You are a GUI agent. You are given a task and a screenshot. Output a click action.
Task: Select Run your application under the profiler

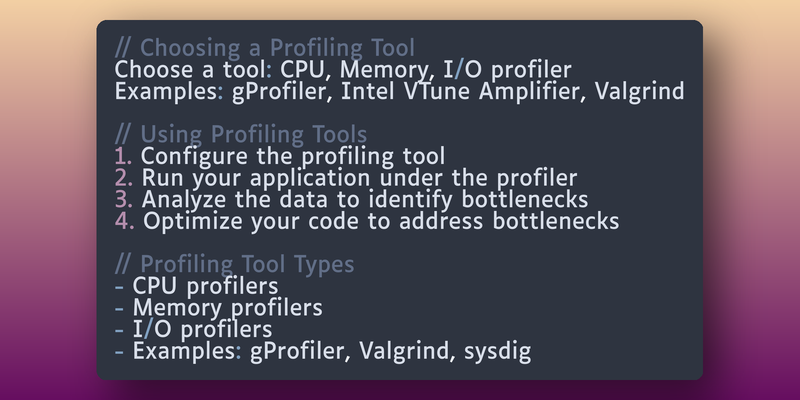pyautogui.click(x=359, y=178)
